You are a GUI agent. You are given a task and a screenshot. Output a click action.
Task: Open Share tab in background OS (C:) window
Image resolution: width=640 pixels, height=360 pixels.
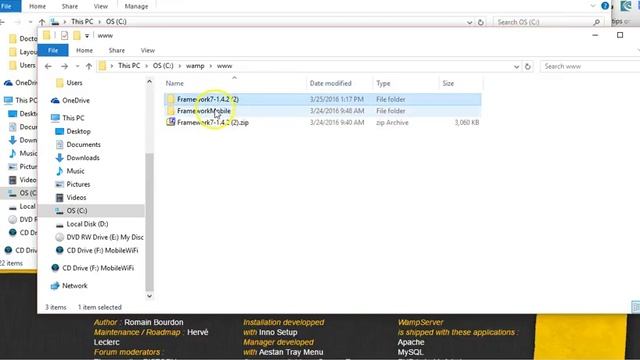[70, 6]
